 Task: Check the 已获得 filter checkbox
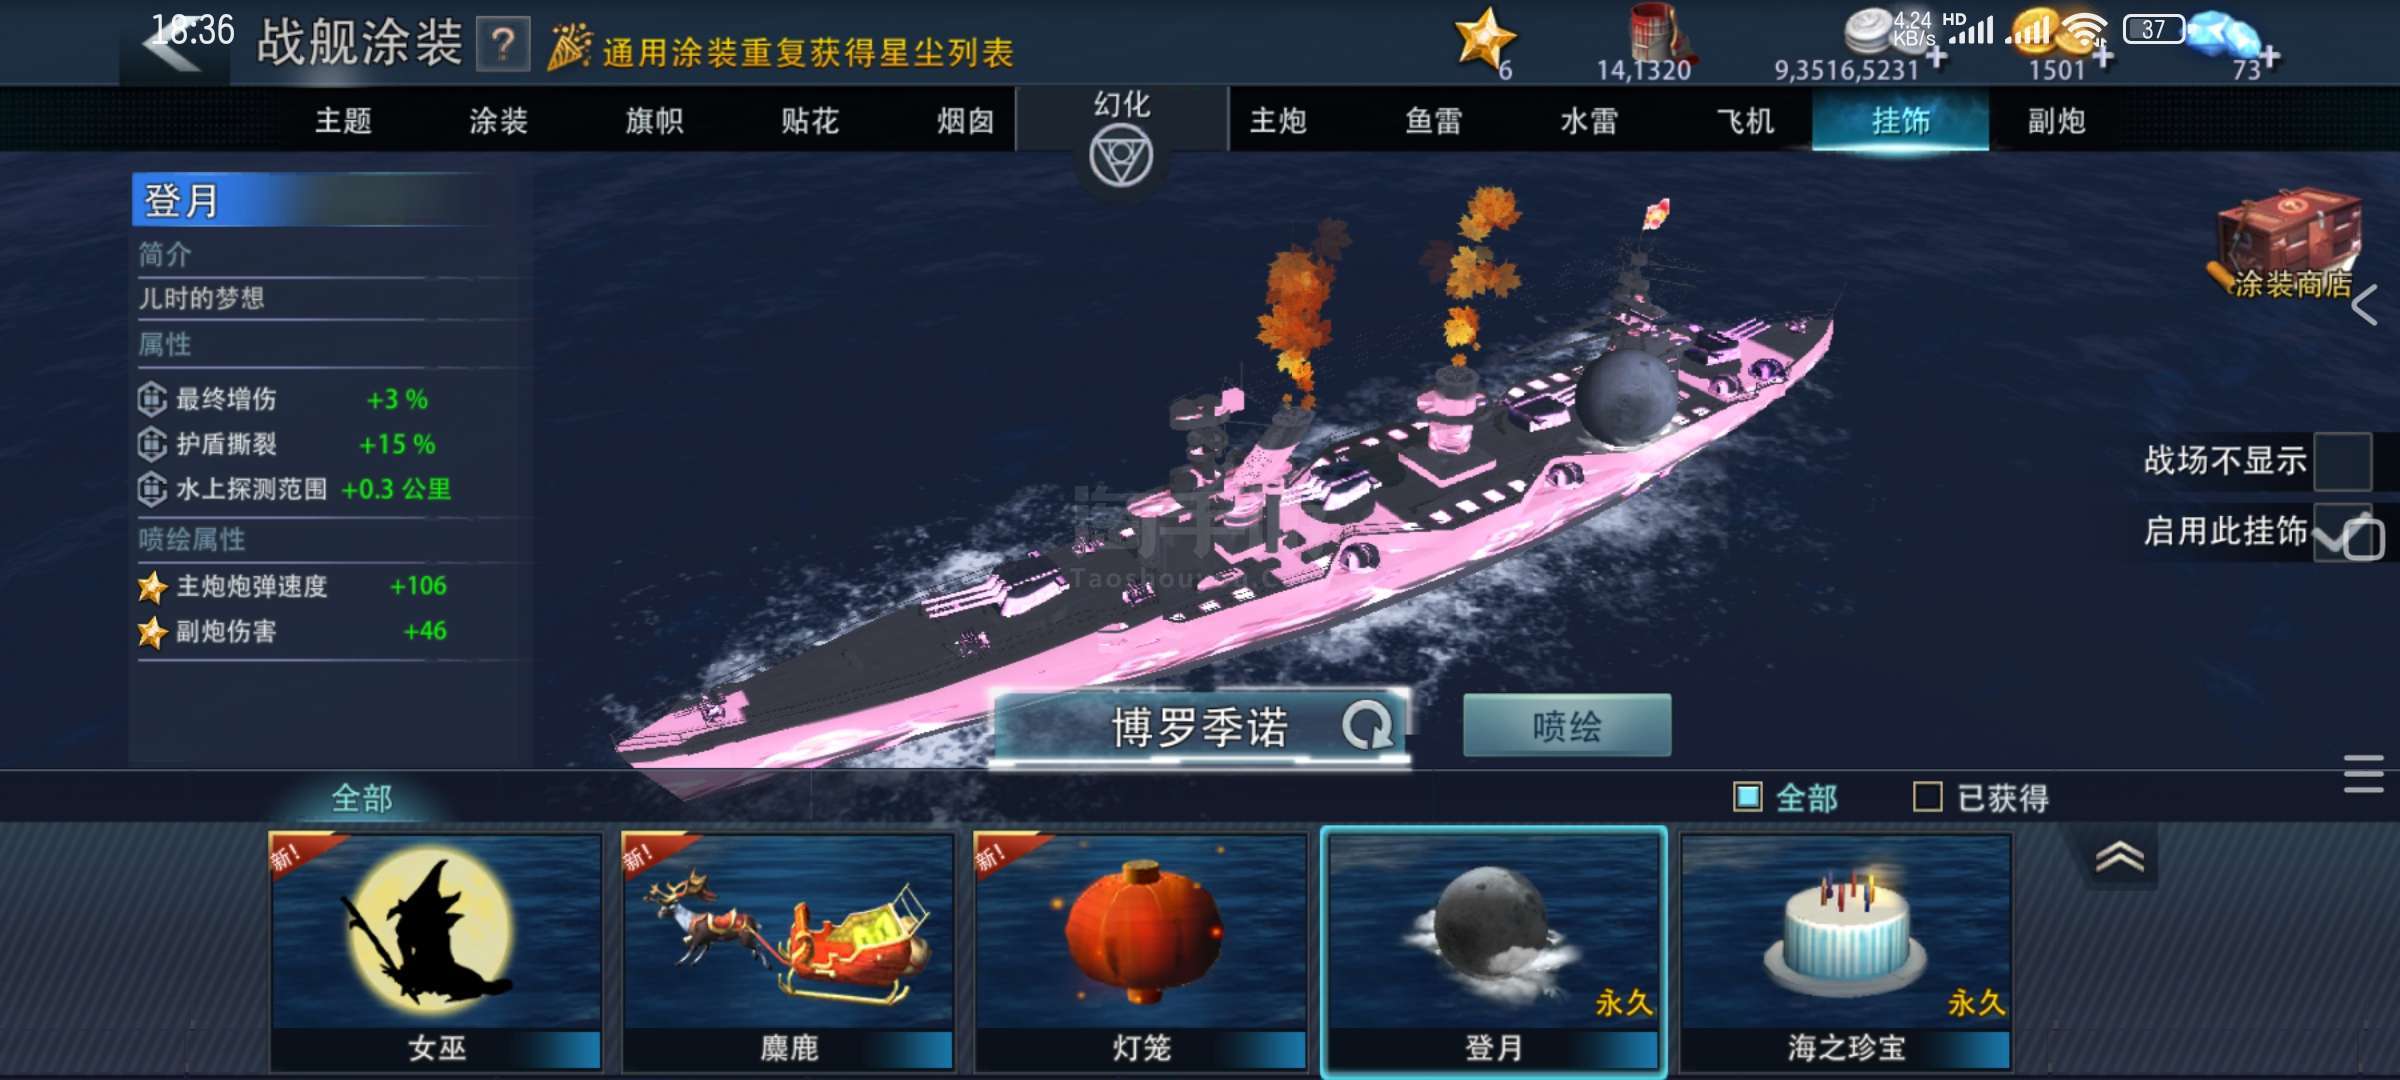[1927, 797]
